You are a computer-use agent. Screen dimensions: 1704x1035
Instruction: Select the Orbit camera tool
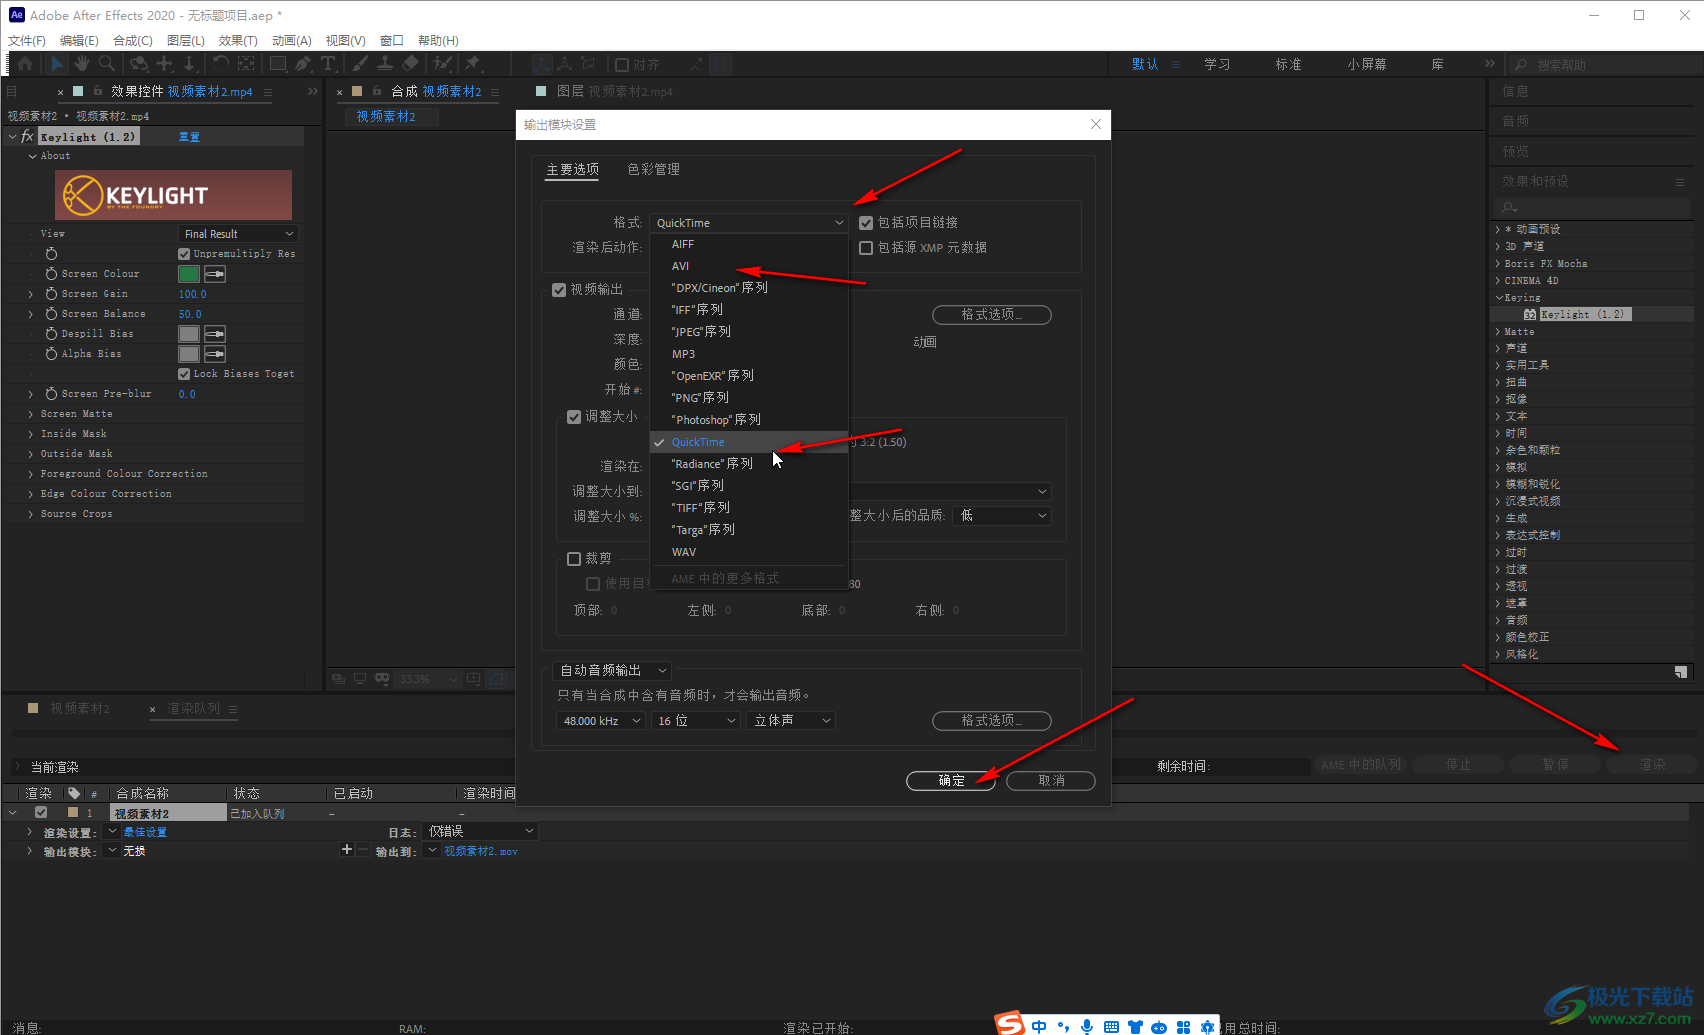coord(139,64)
